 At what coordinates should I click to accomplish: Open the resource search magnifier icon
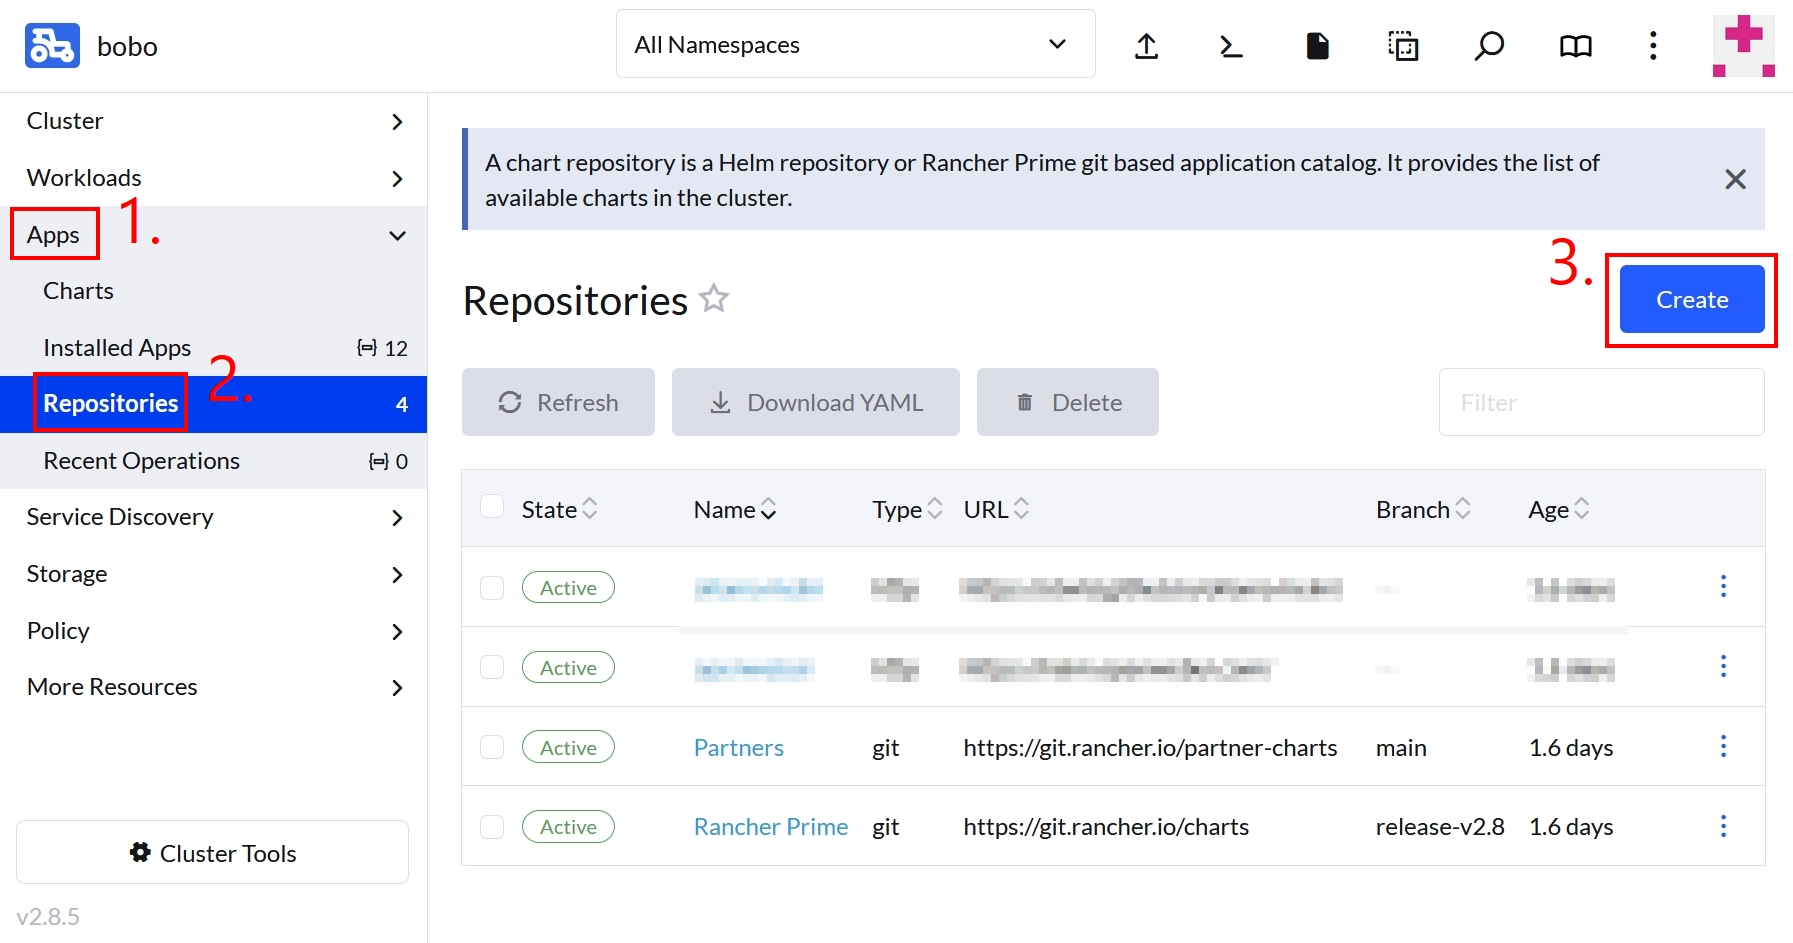1489,46
